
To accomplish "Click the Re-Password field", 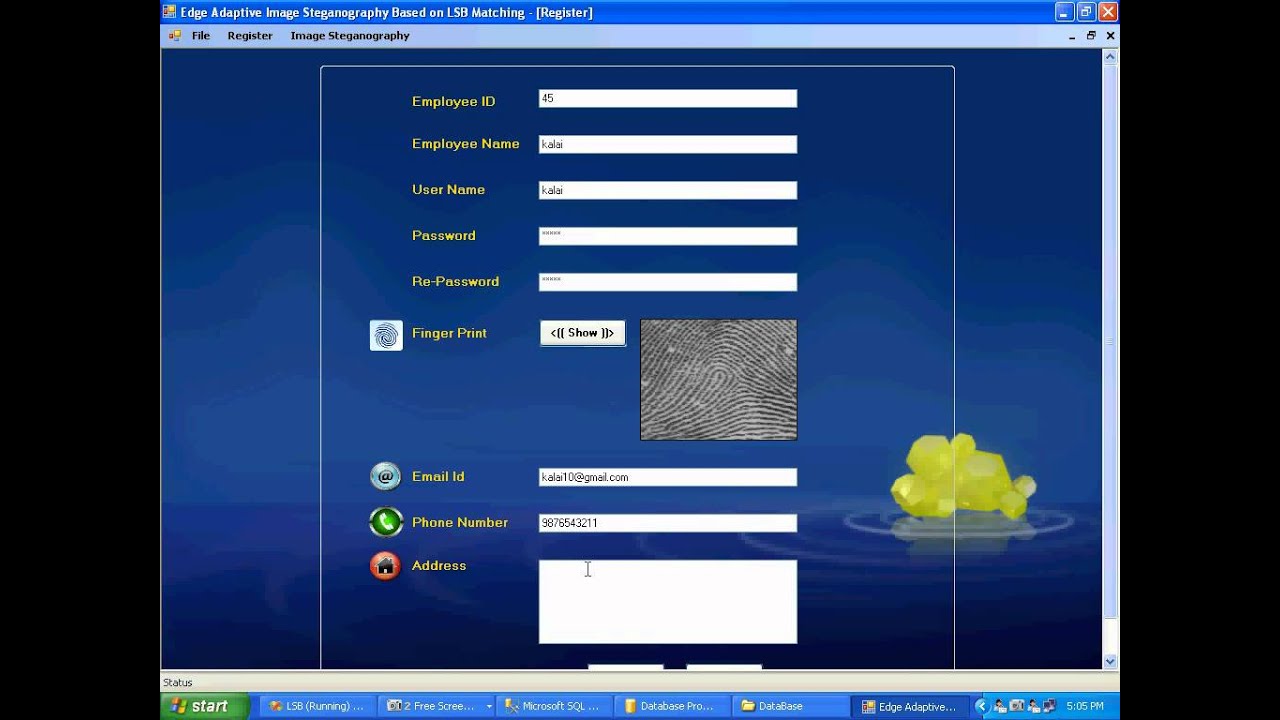I will 668,282.
